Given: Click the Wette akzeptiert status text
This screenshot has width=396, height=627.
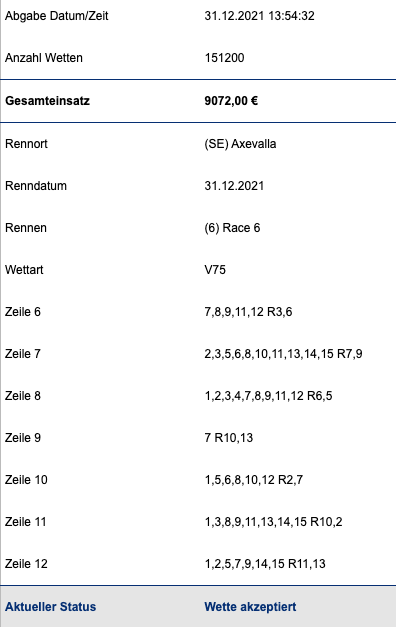Looking at the screenshot, I should coord(250,607).
